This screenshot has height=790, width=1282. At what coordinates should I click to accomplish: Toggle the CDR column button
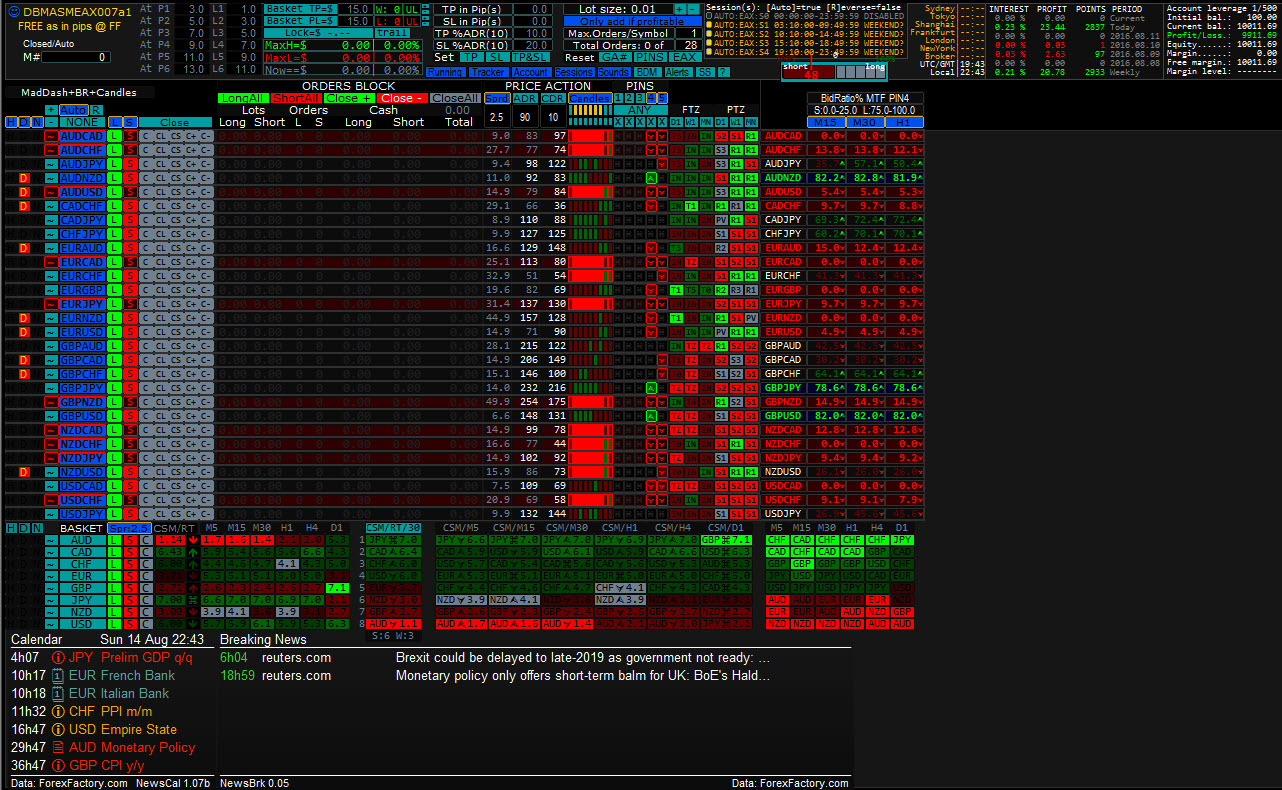(x=553, y=98)
